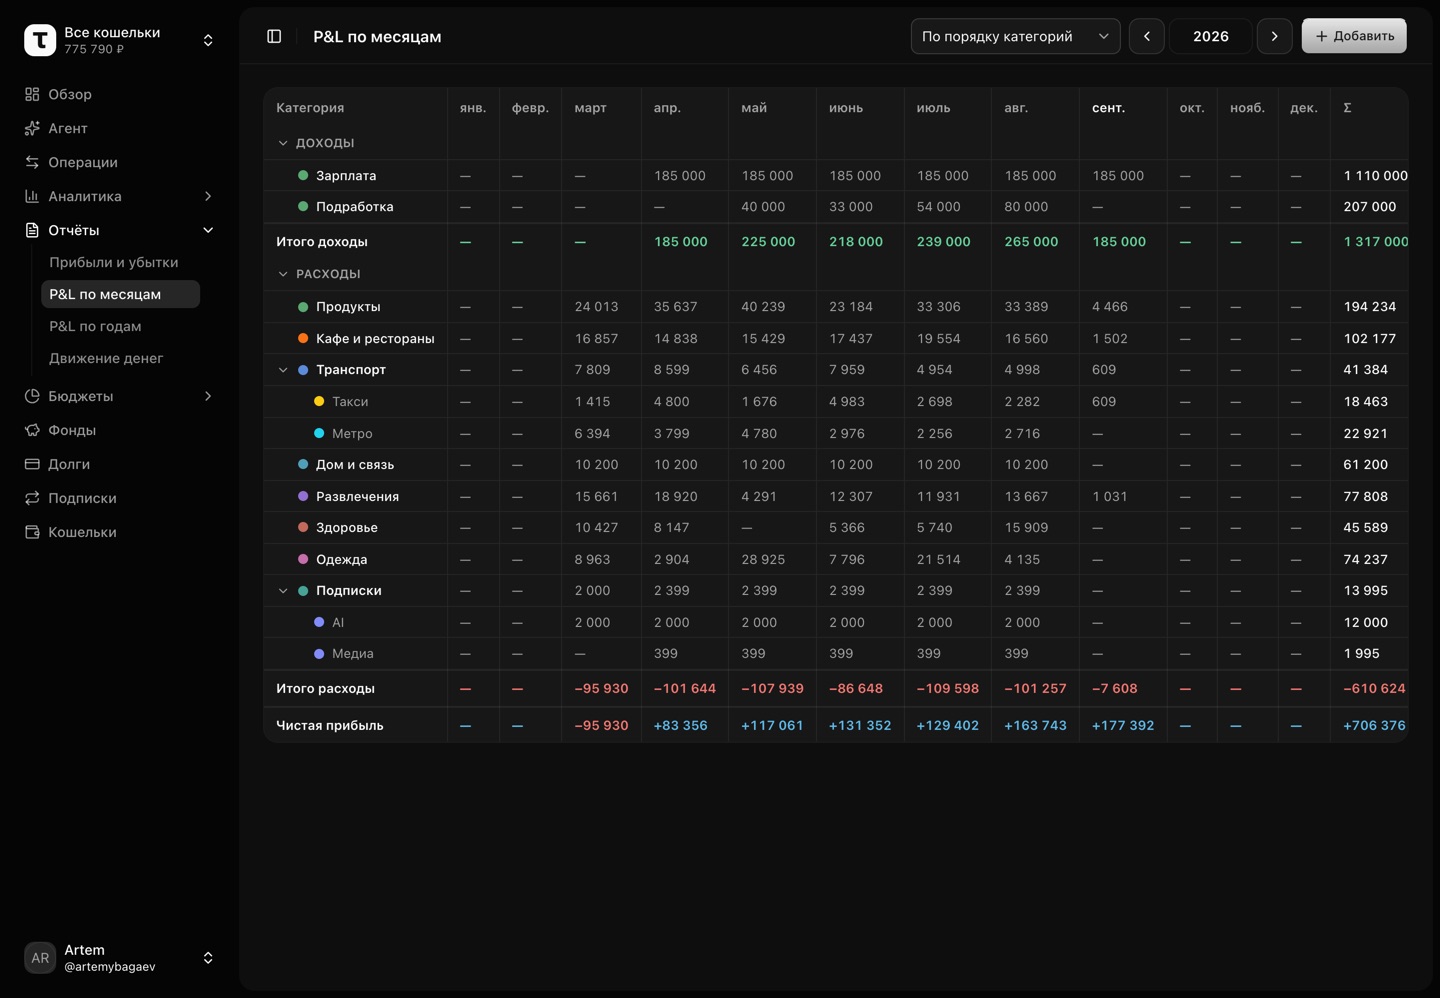Click the Подписки refresh icon
The width and height of the screenshot is (1440, 998).
tap(32, 498)
